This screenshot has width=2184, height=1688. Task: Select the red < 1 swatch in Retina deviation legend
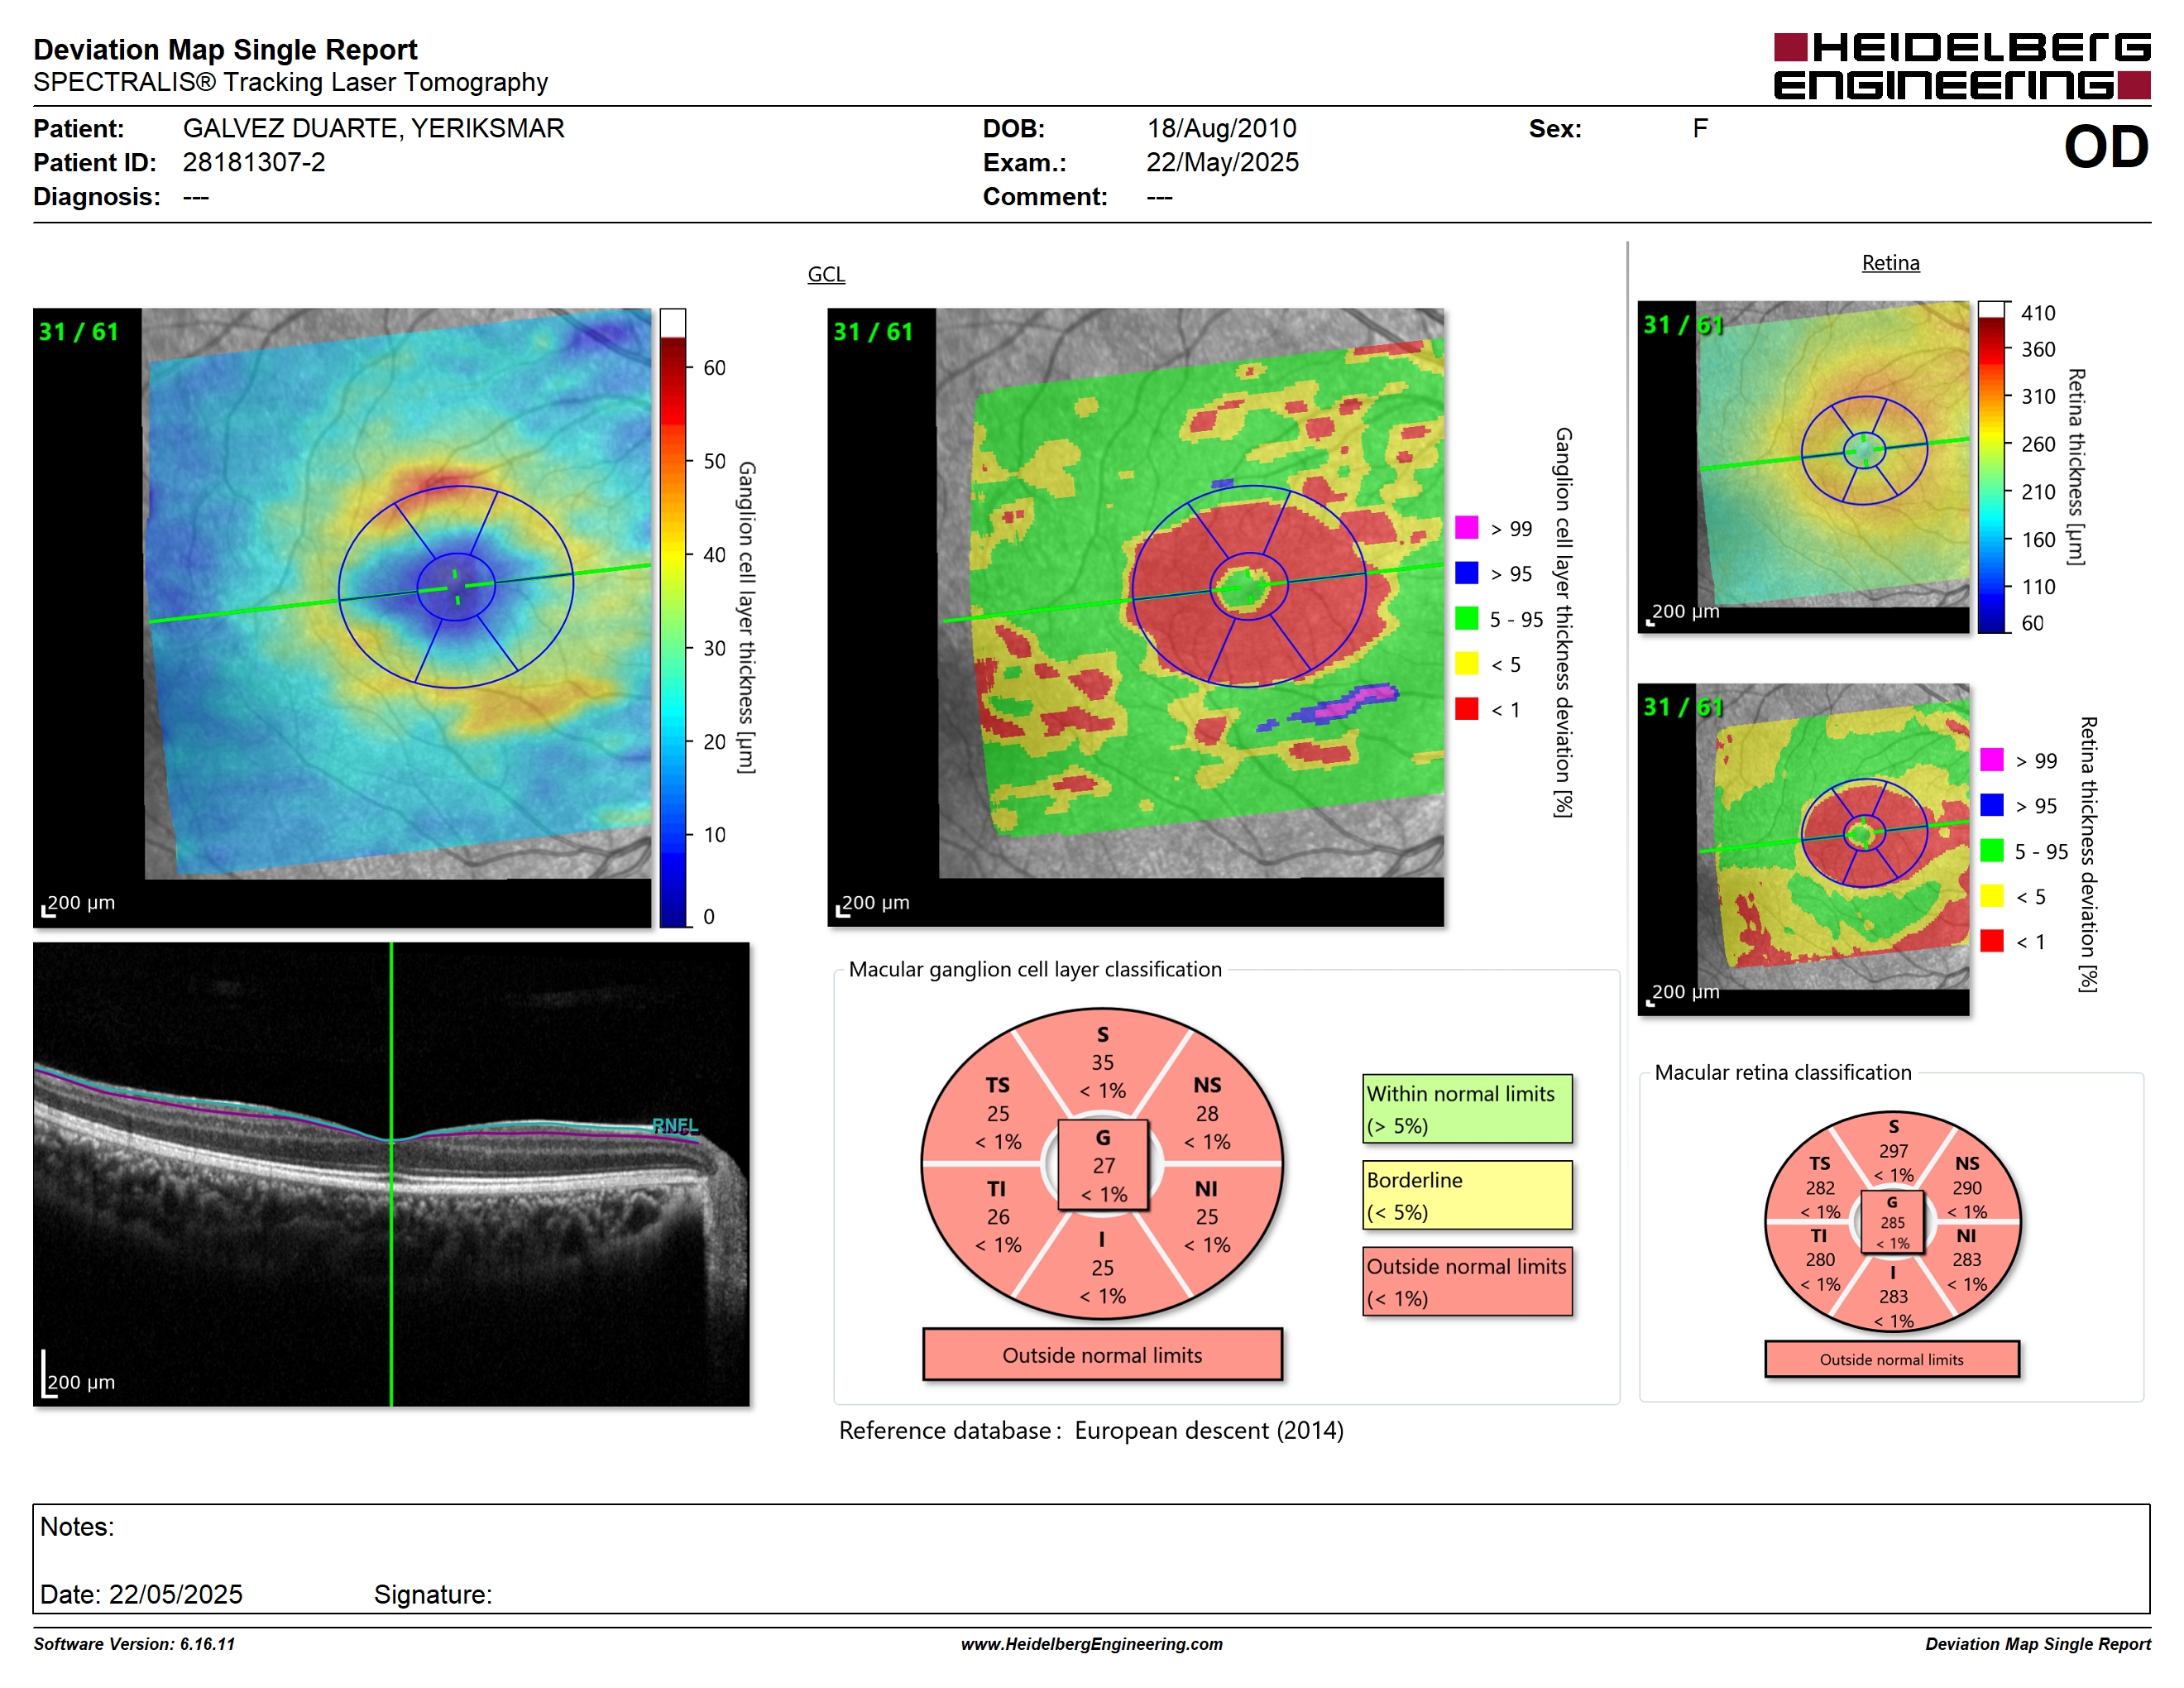1991,941
